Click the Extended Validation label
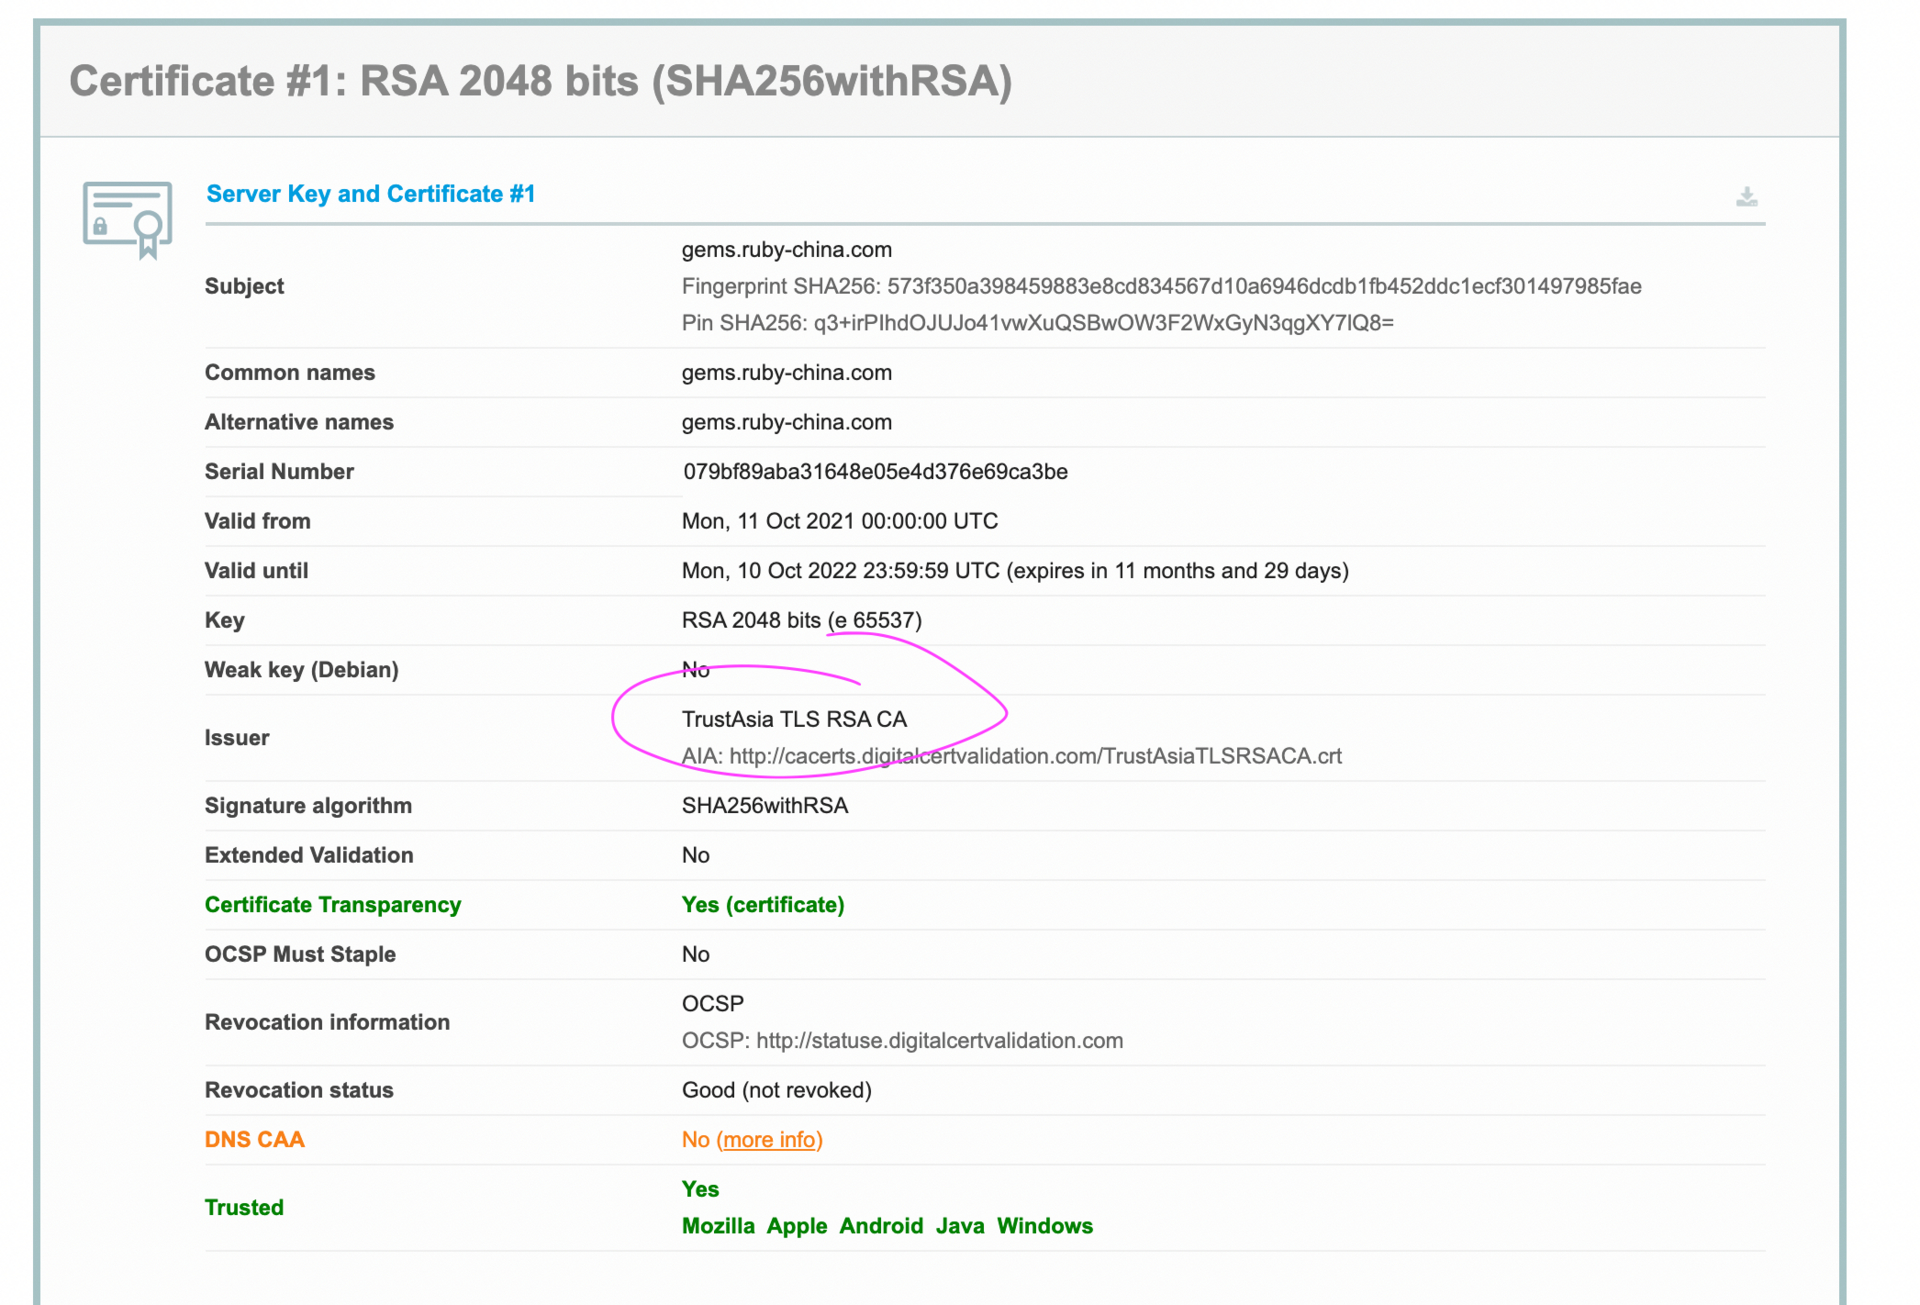This screenshot has width=1920, height=1305. [308, 856]
